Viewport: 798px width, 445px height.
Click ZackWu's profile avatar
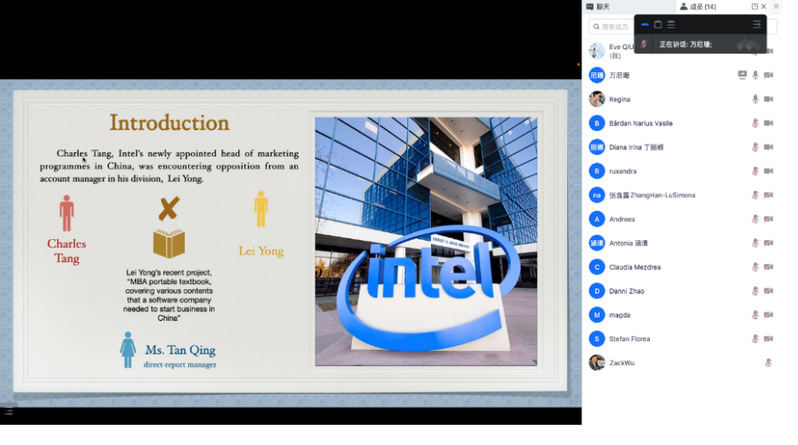597,363
